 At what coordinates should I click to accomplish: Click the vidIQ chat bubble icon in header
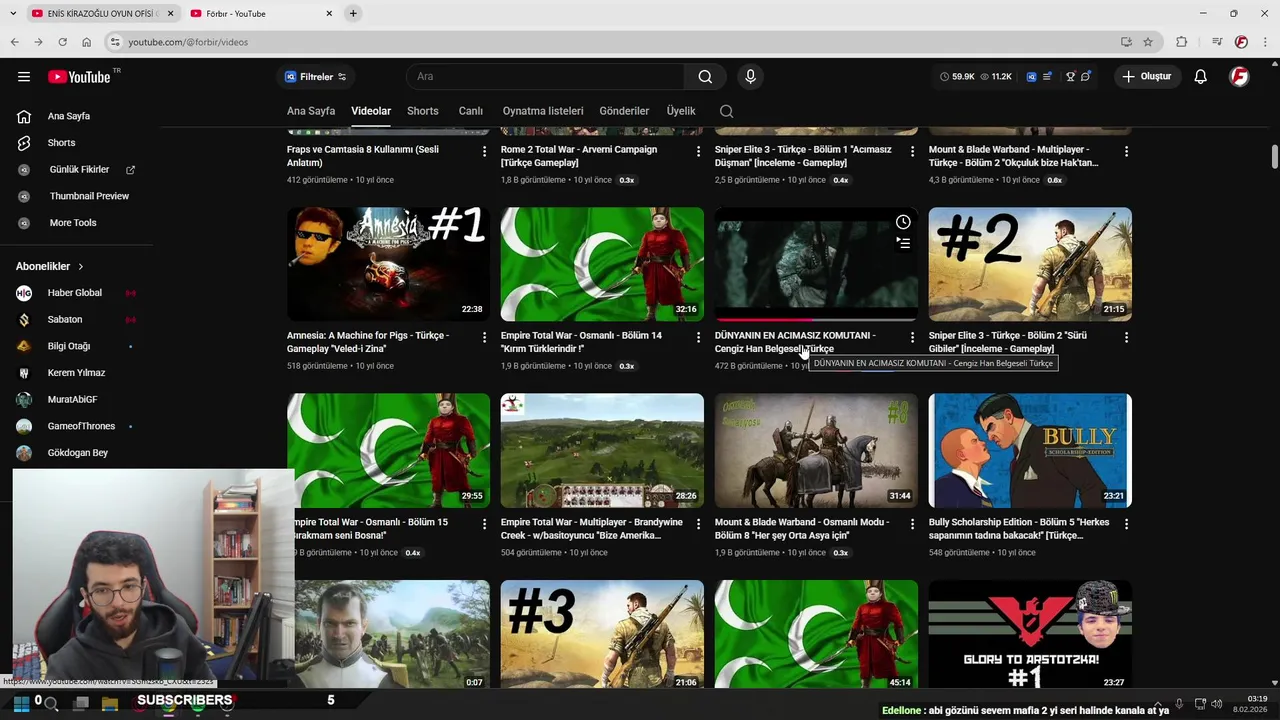1086,77
